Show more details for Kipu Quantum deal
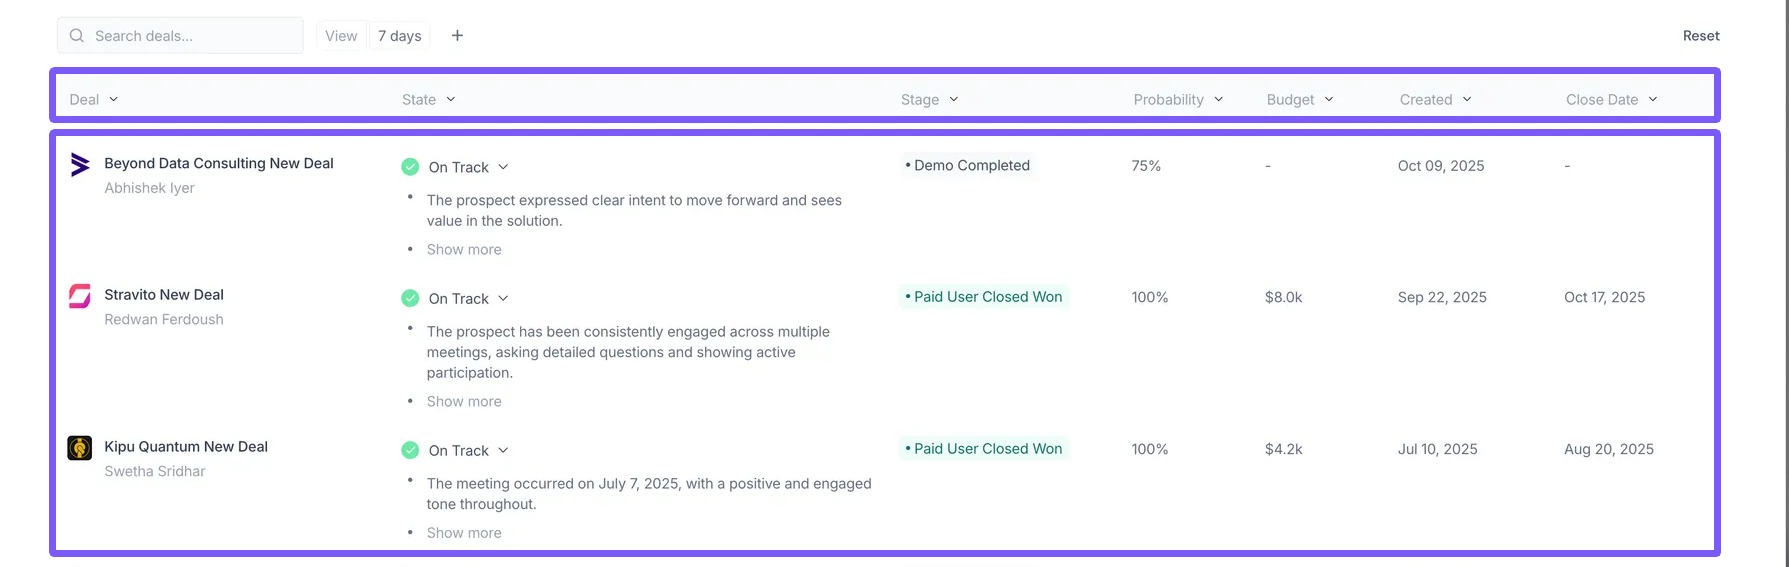 (464, 533)
